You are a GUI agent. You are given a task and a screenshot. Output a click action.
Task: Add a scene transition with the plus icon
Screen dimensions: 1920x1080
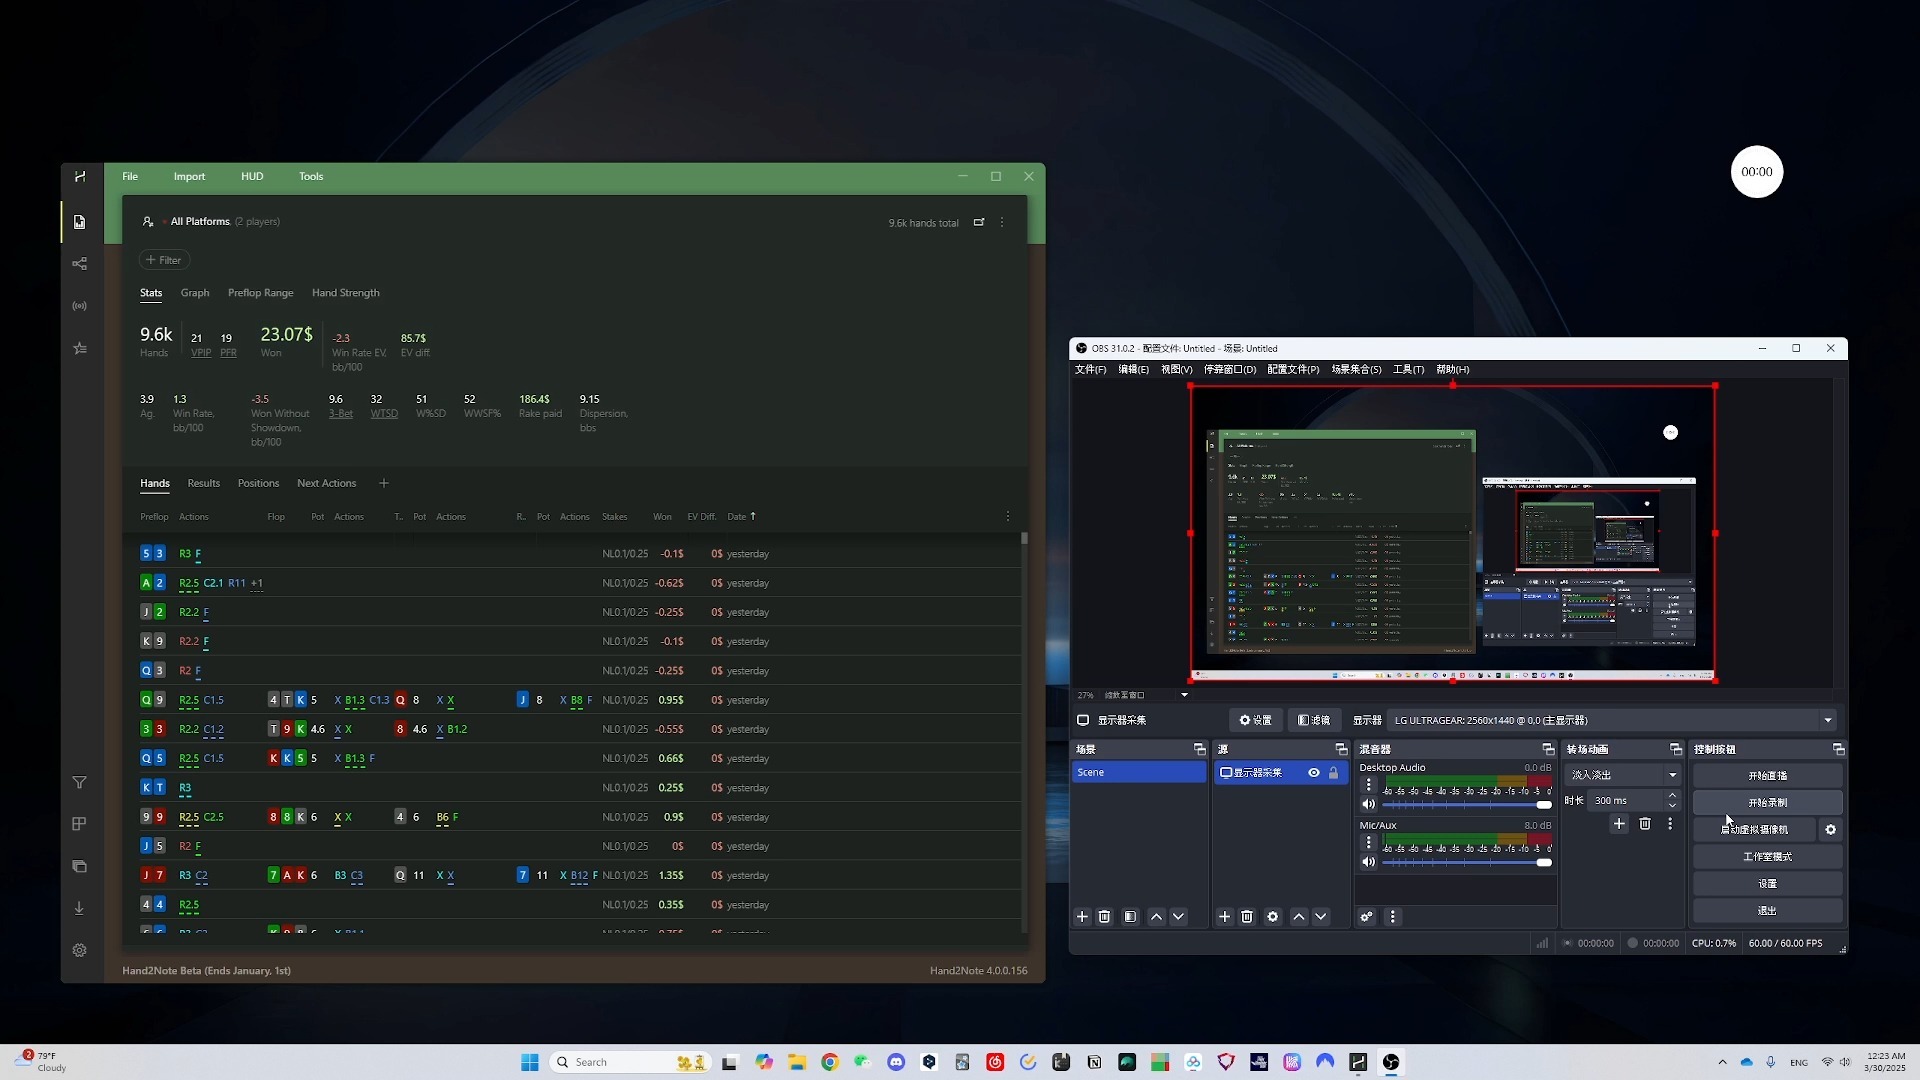point(1619,823)
